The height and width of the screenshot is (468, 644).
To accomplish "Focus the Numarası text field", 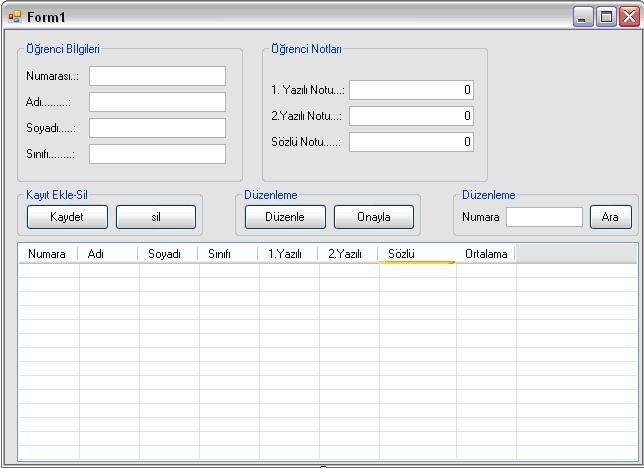I will point(157,76).
